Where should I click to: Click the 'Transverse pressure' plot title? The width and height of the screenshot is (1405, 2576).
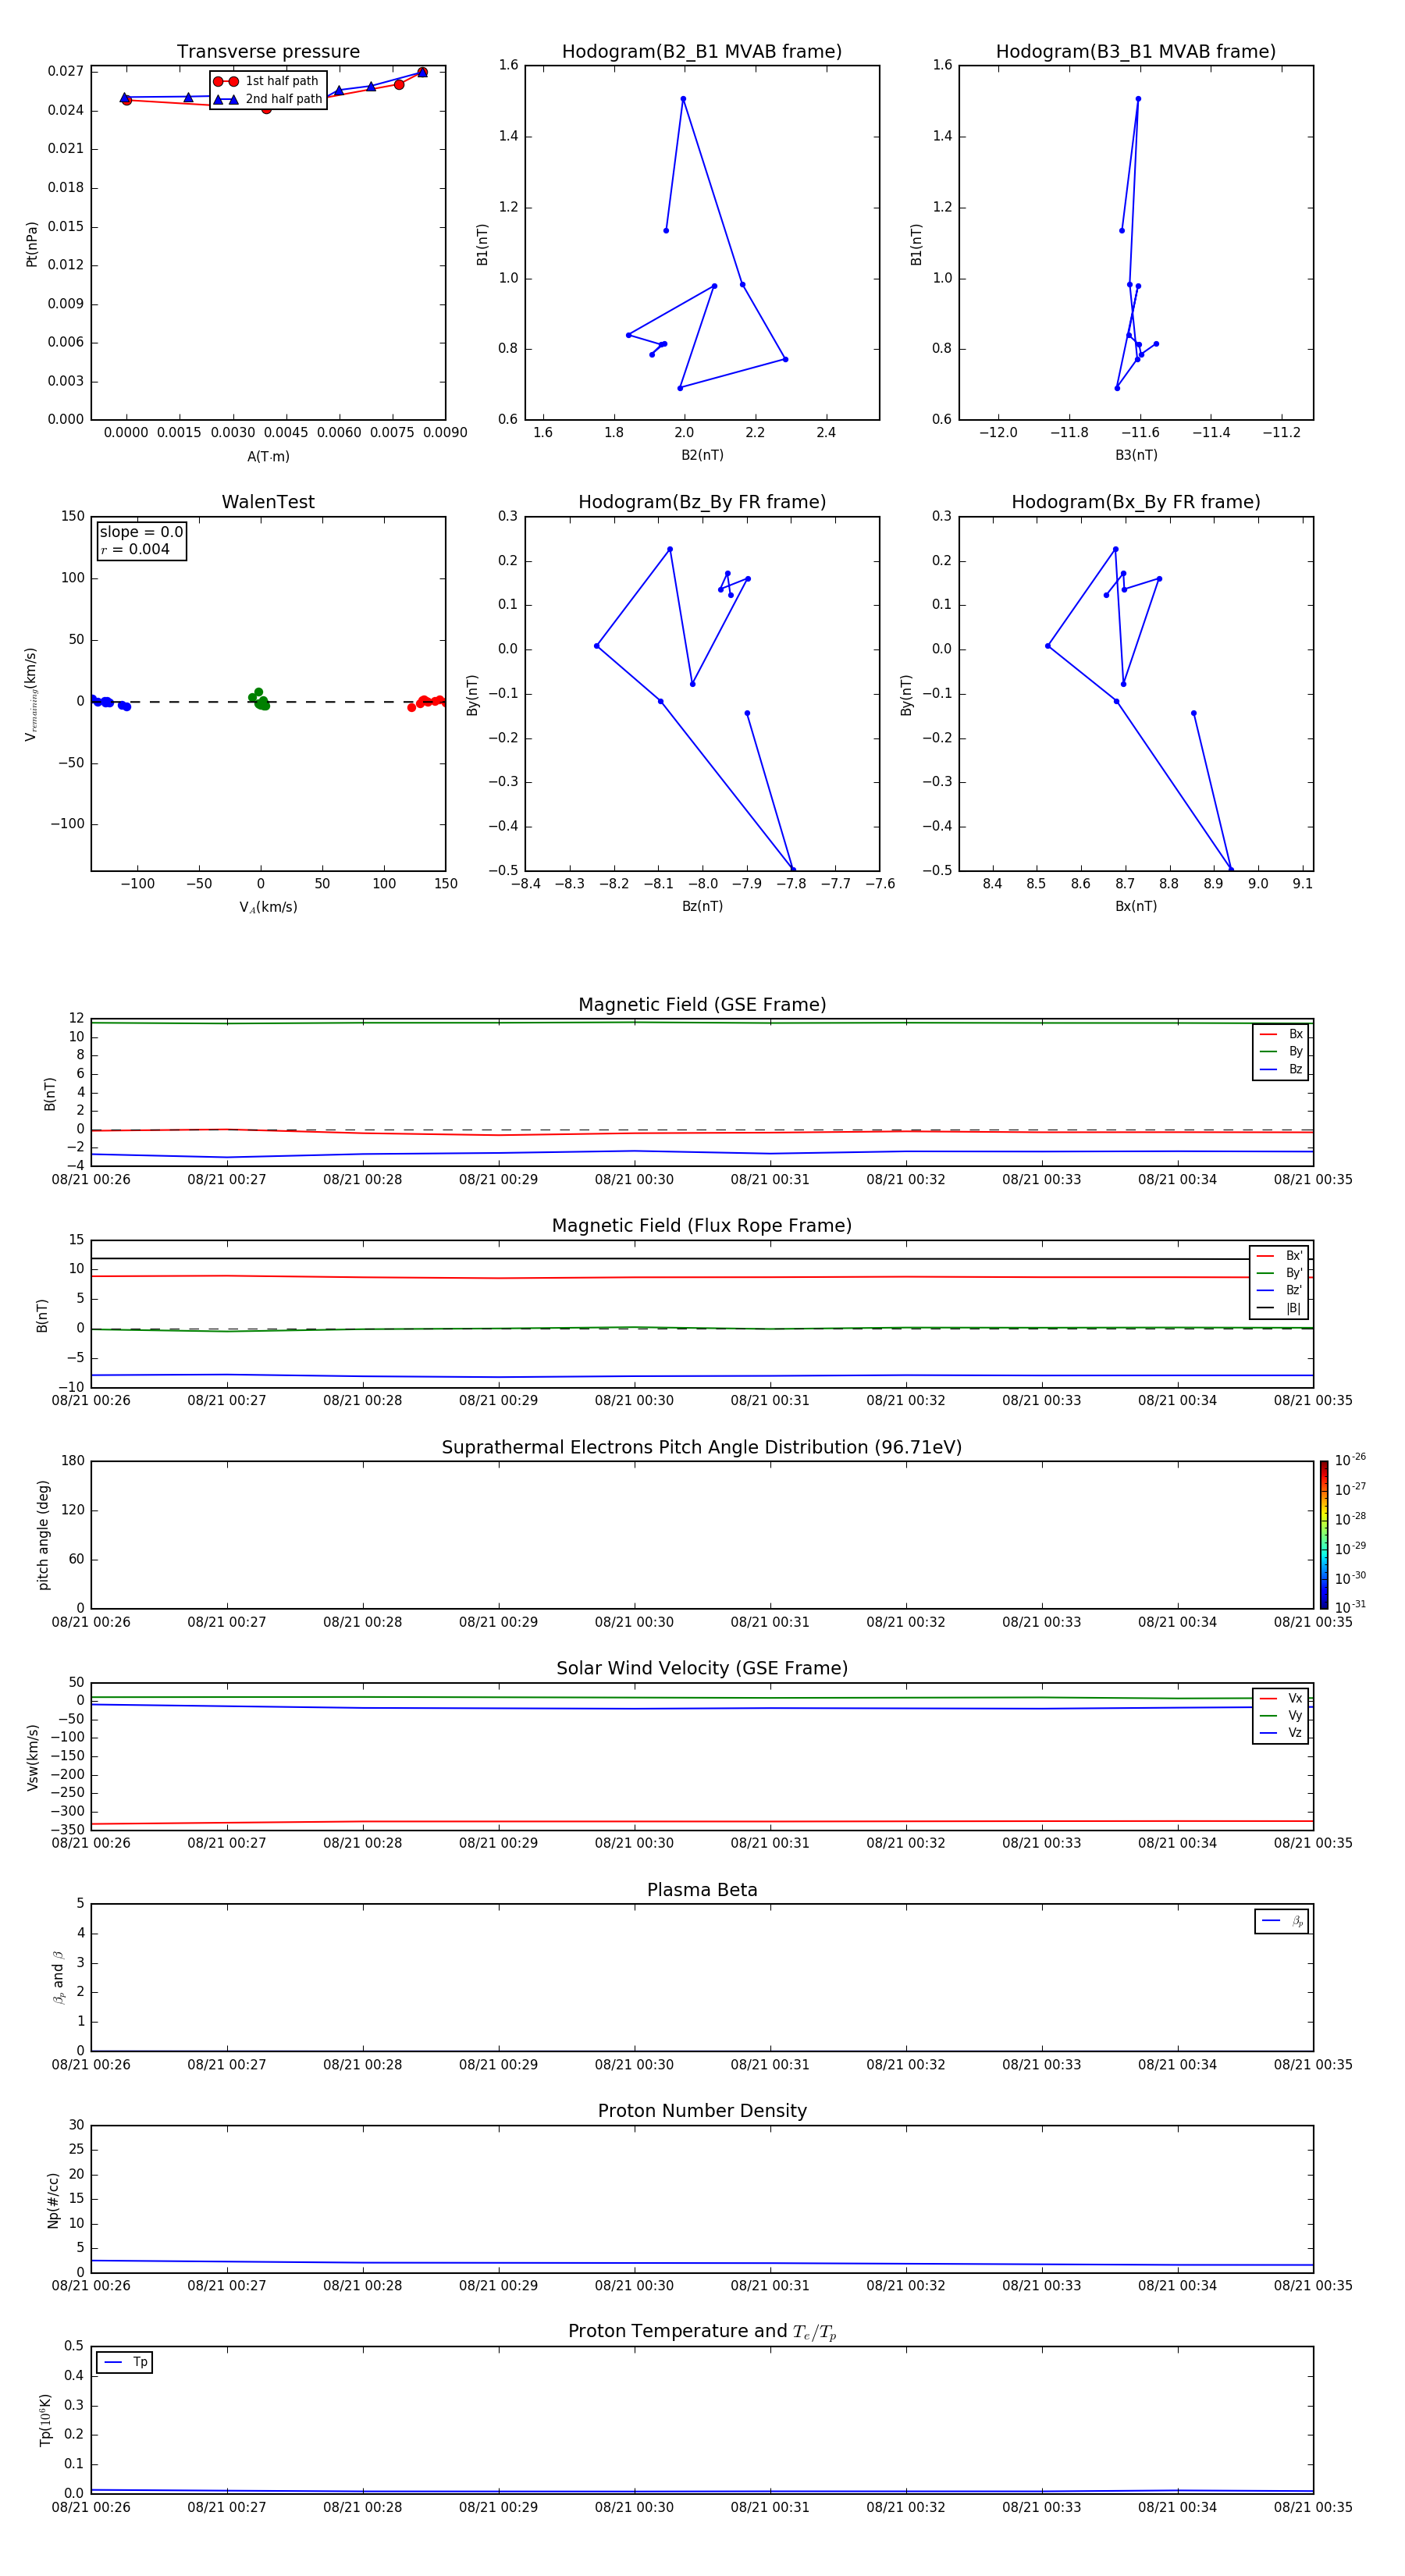coord(268,52)
